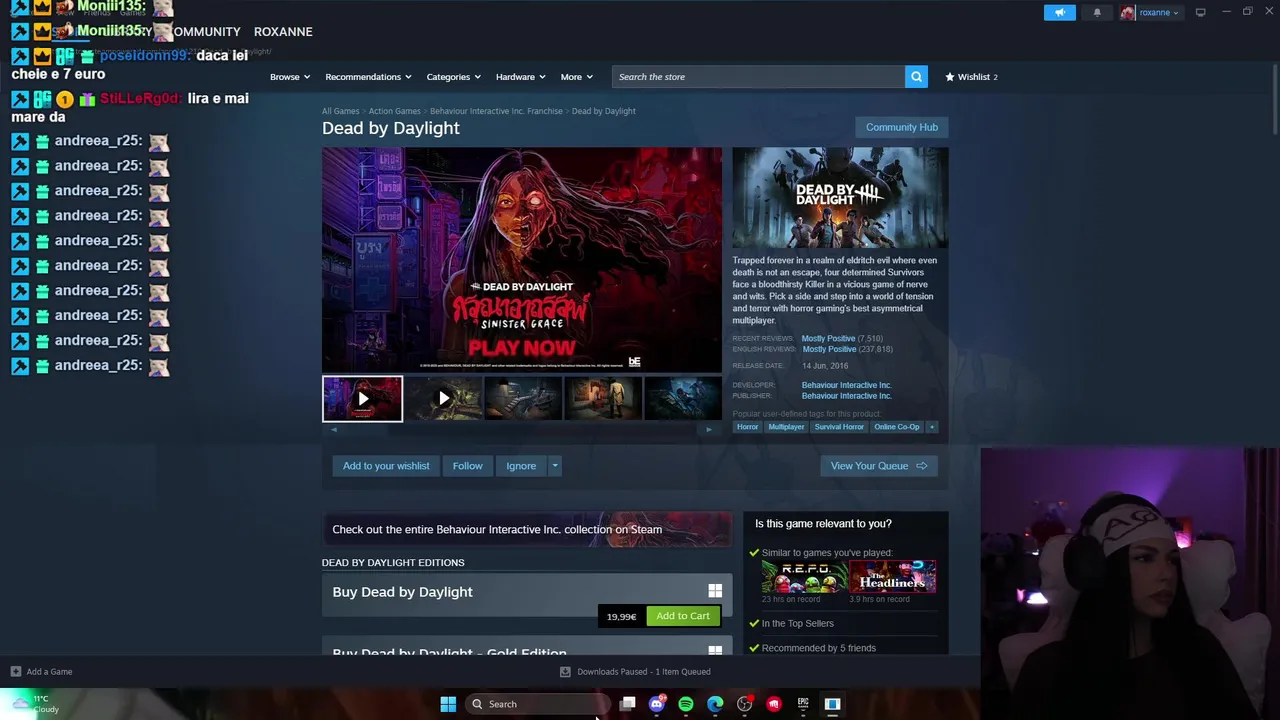Open Microsoft Edge from the taskbar

click(715, 704)
